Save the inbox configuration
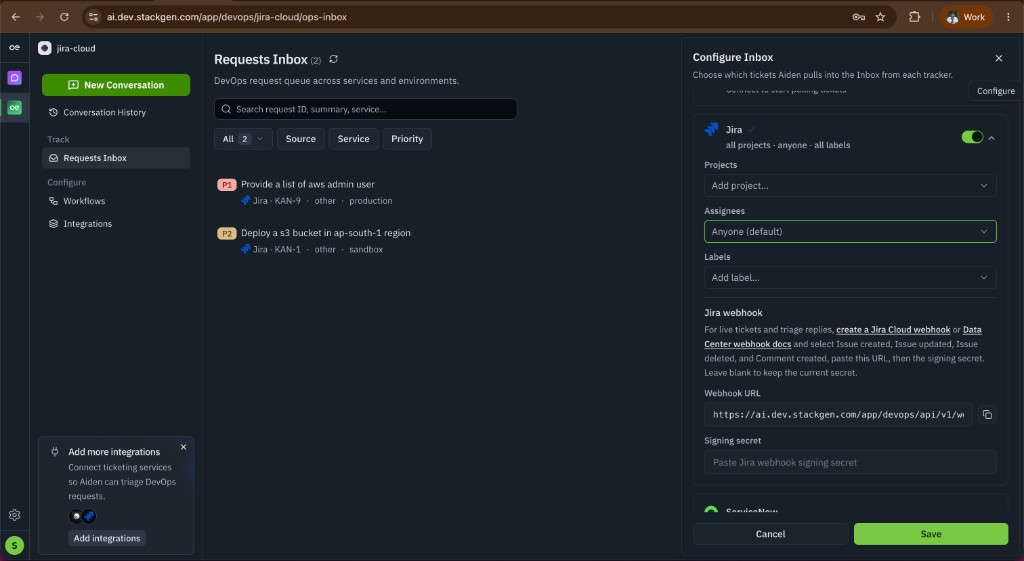This screenshot has height=561, width=1024. click(x=931, y=534)
